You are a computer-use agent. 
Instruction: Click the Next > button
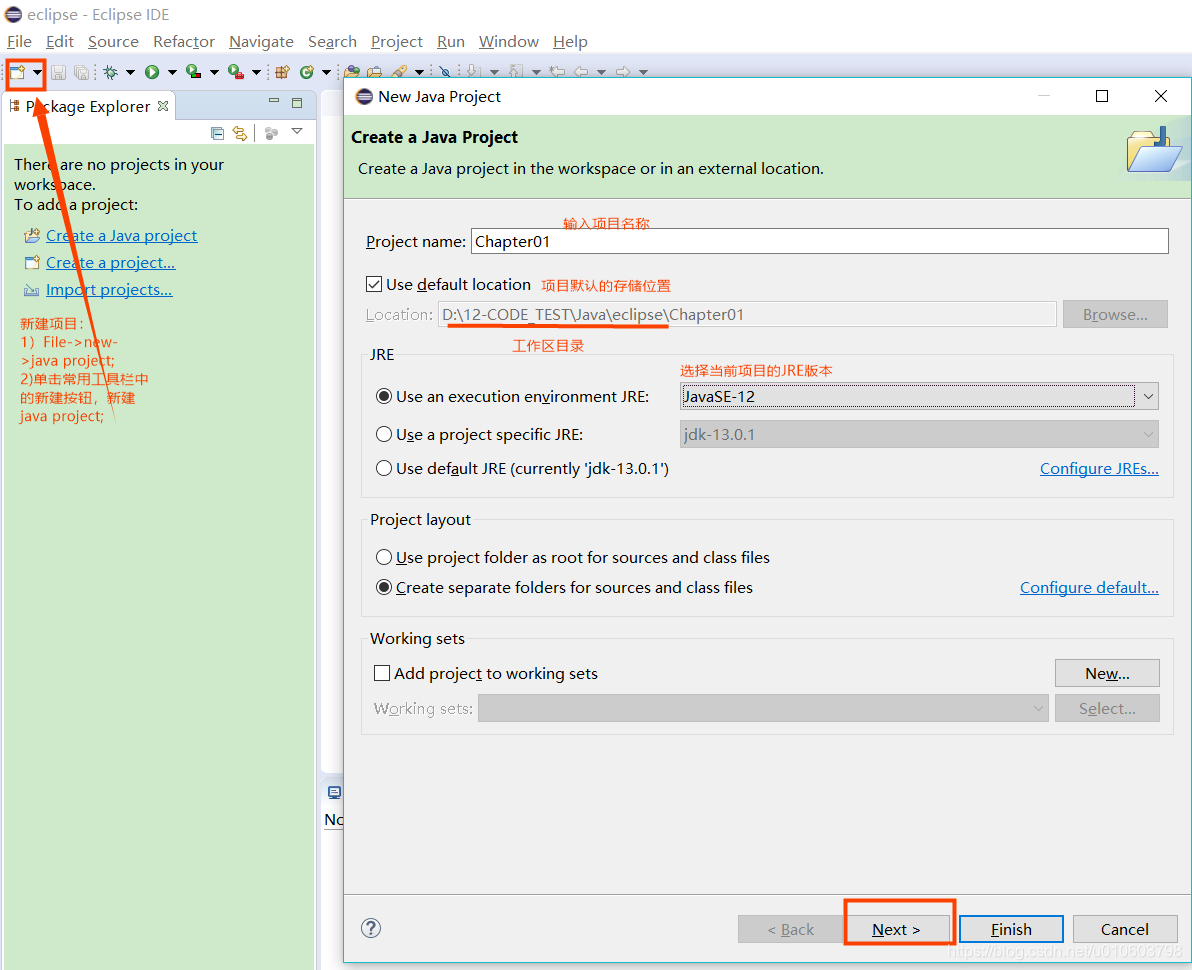(x=896, y=929)
